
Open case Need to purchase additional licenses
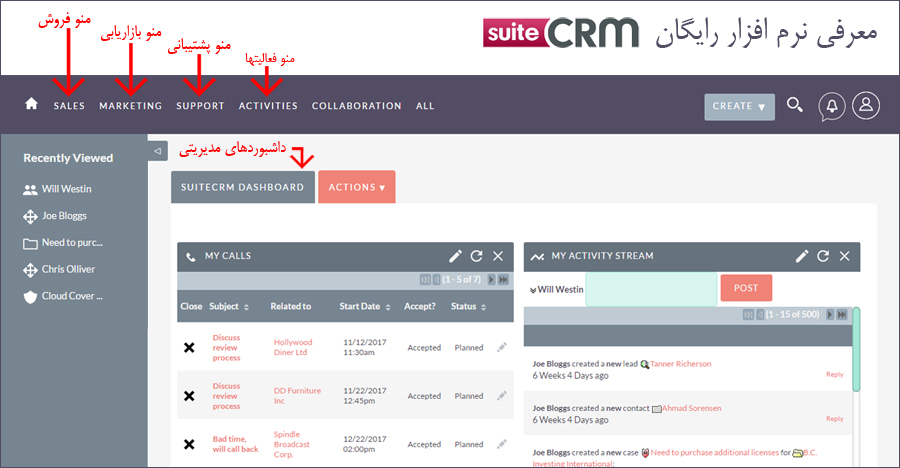click(x=715, y=452)
